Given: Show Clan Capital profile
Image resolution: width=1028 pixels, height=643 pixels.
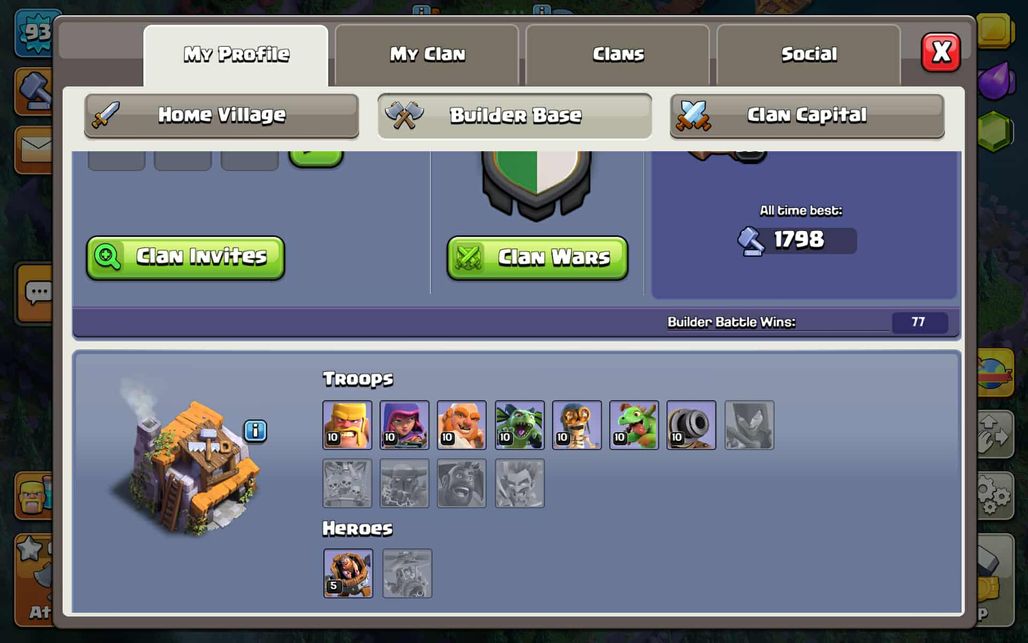Looking at the screenshot, I should click(x=807, y=115).
